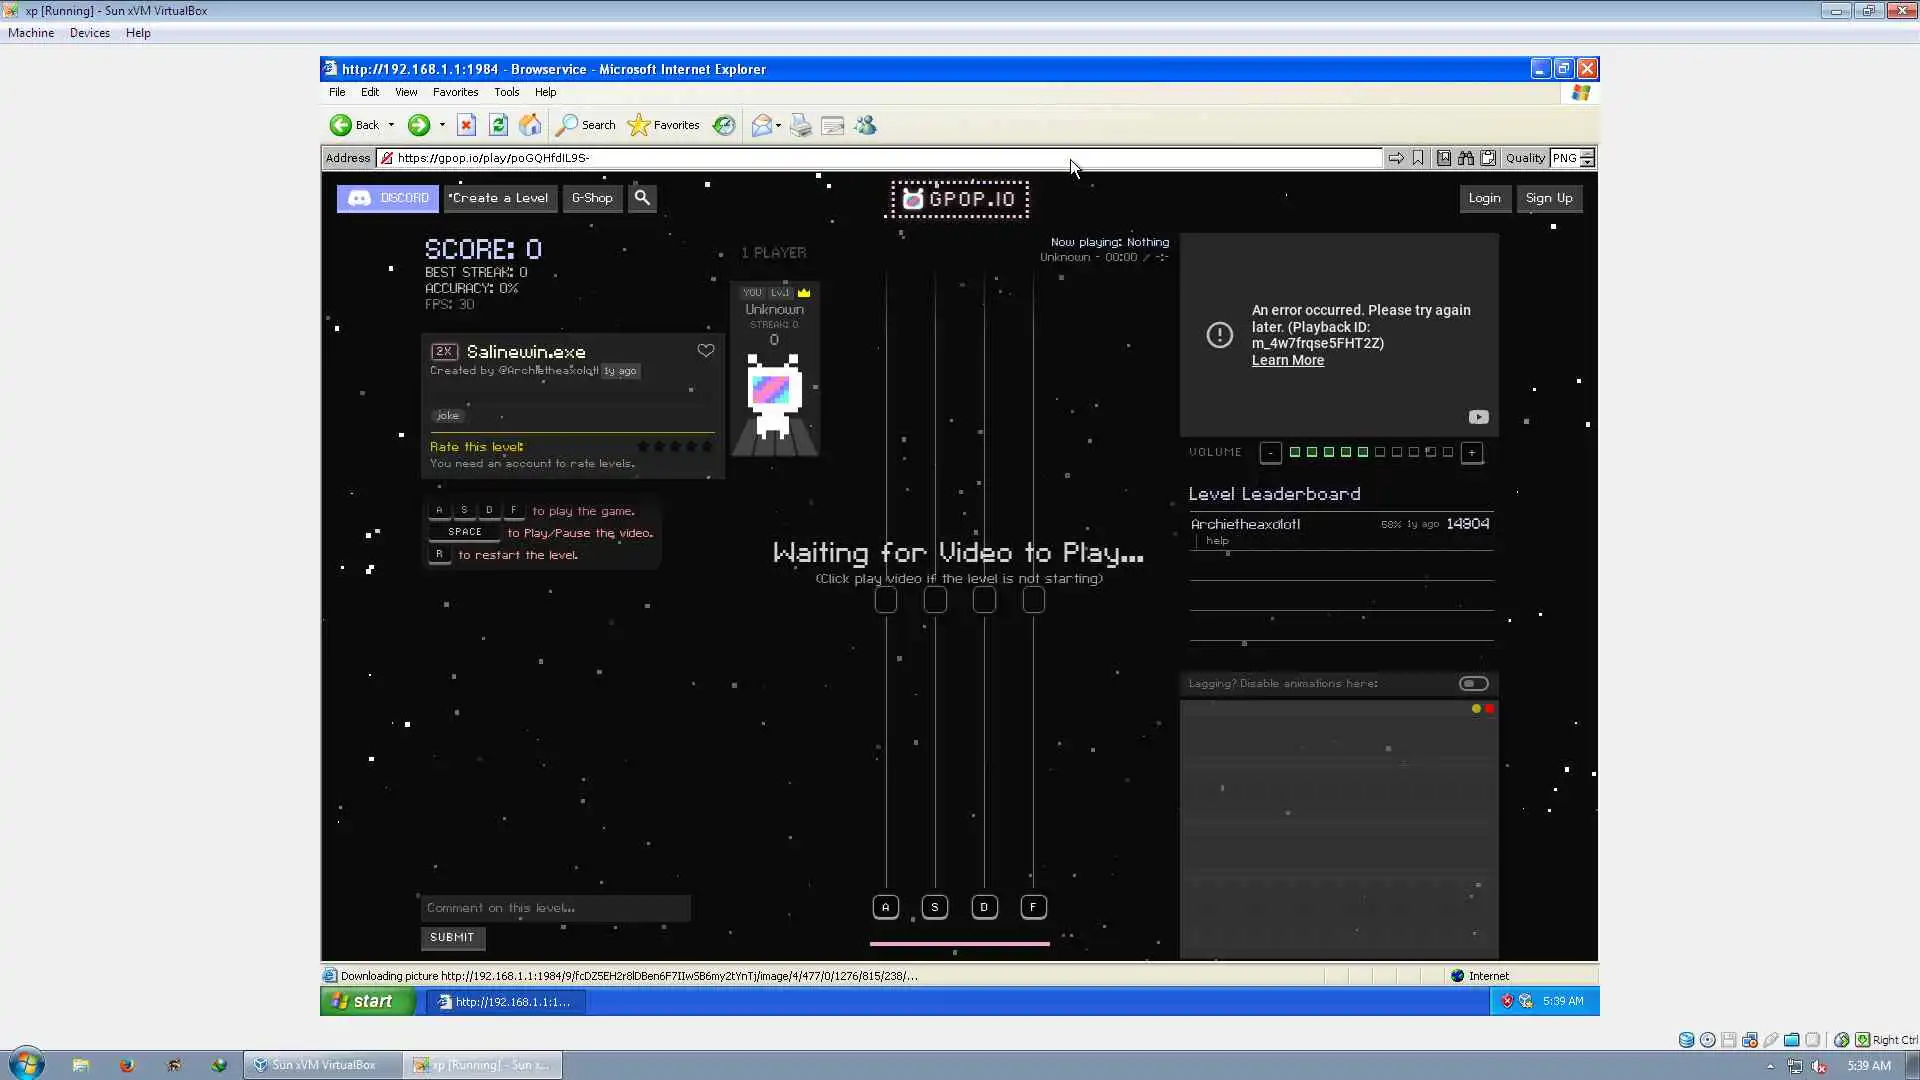The image size is (1920, 1080).
Task: Go to the IE Home page icon
Action: pos(530,125)
